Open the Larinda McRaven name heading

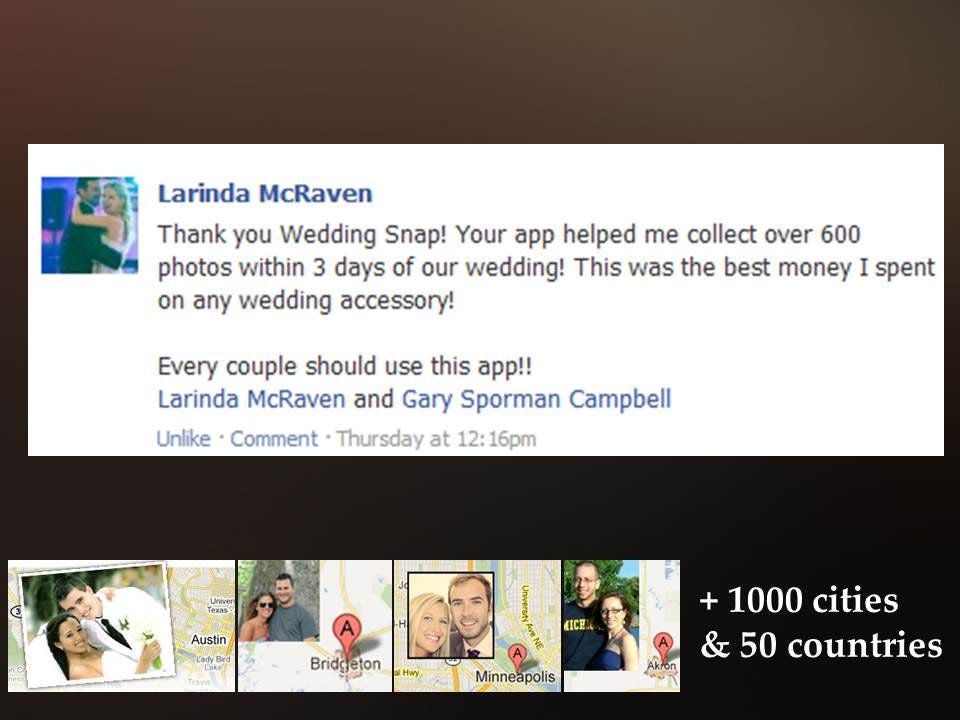(265, 193)
